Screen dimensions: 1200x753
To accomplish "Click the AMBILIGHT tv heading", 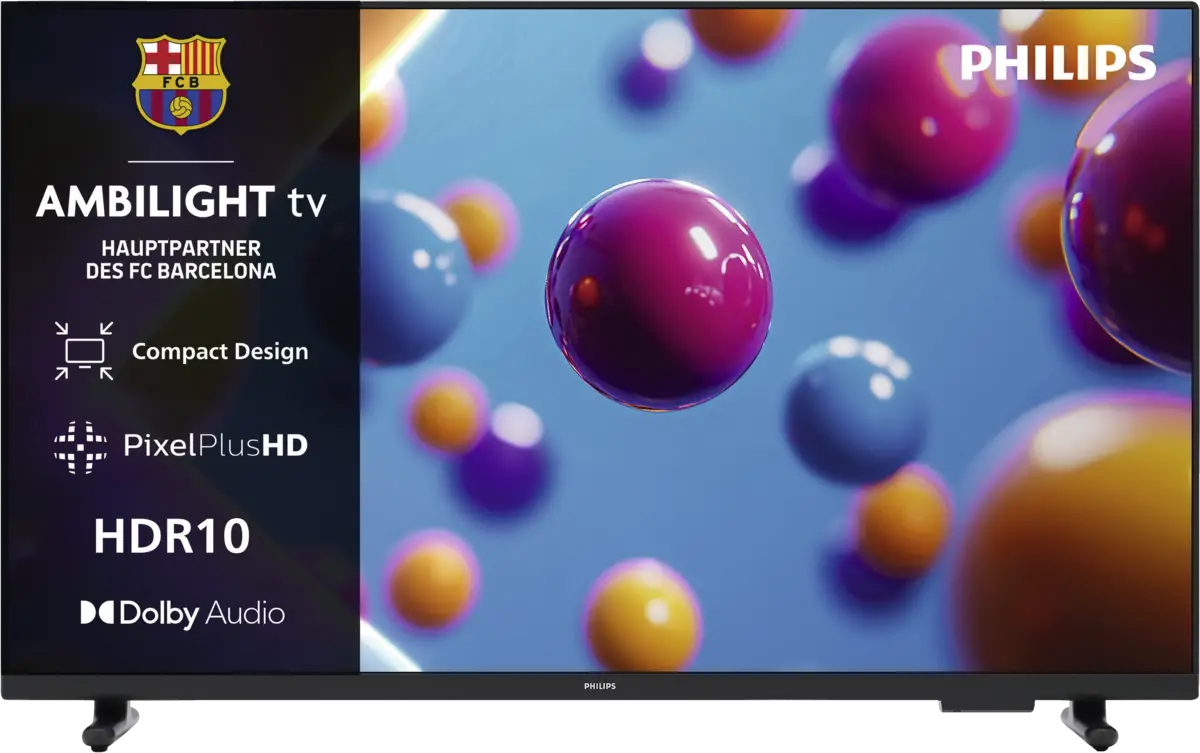I will coord(181,203).
